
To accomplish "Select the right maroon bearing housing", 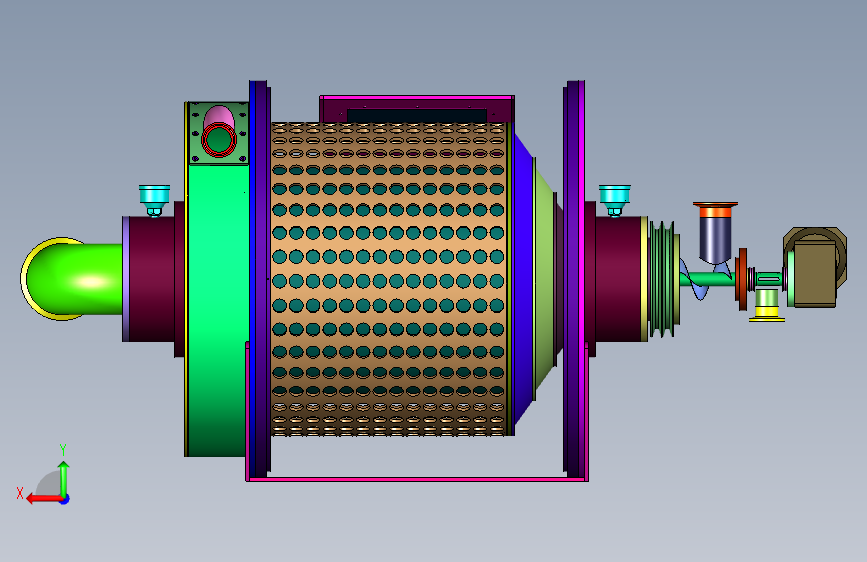I will click(x=617, y=279).
